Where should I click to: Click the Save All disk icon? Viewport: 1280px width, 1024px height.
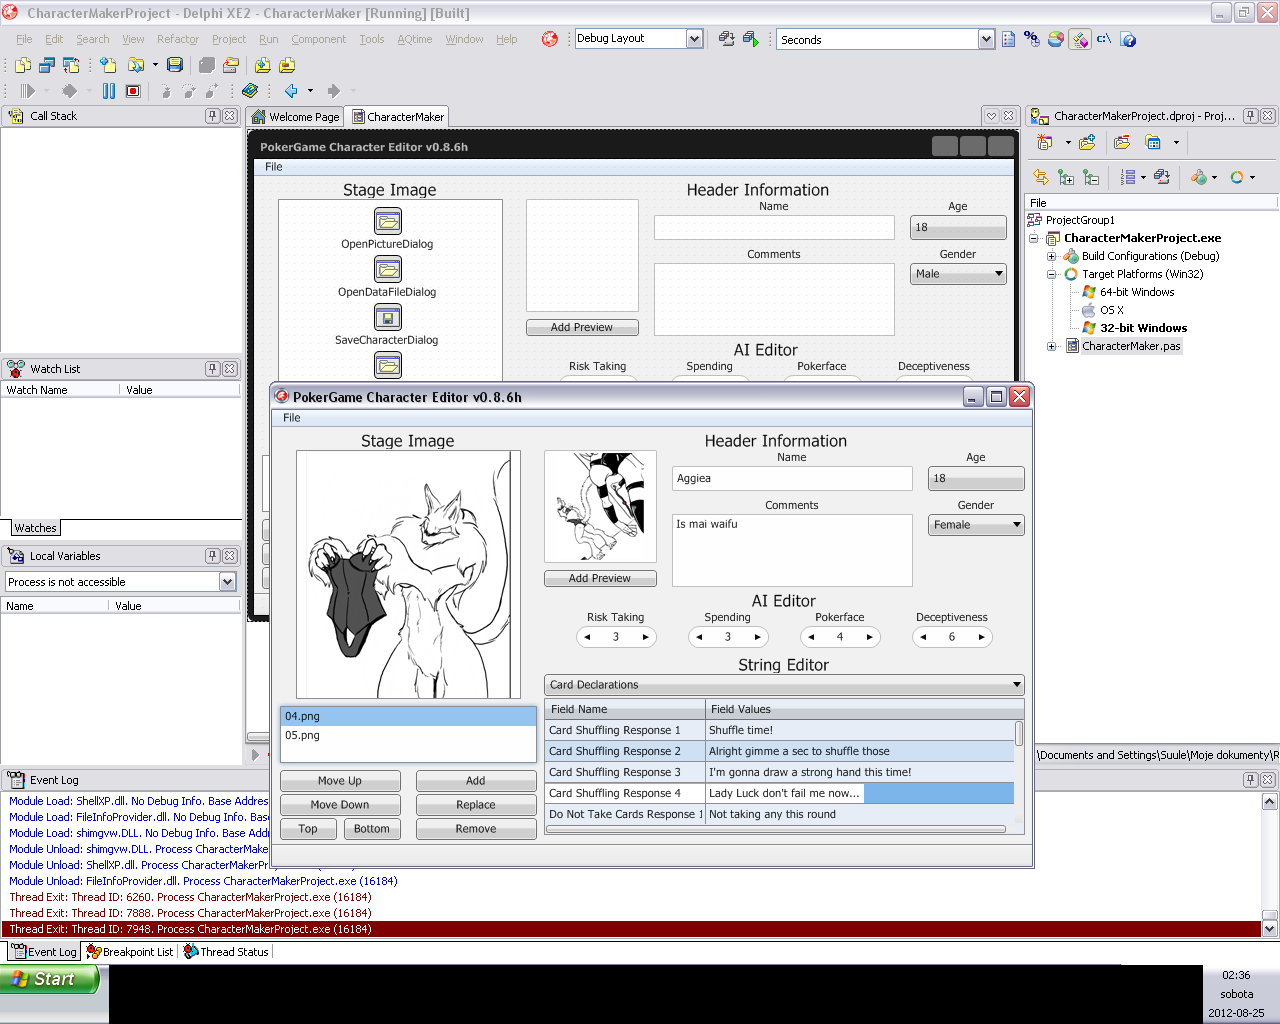point(175,65)
